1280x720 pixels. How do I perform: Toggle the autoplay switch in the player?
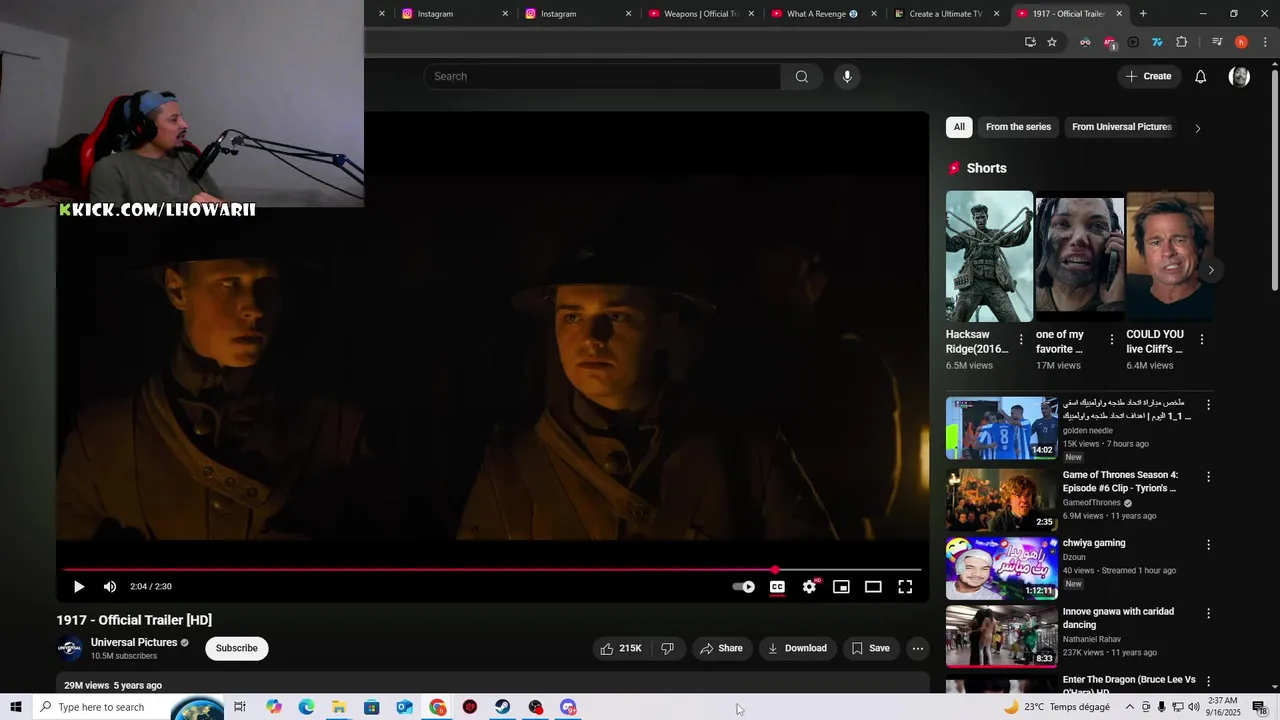tap(744, 587)
